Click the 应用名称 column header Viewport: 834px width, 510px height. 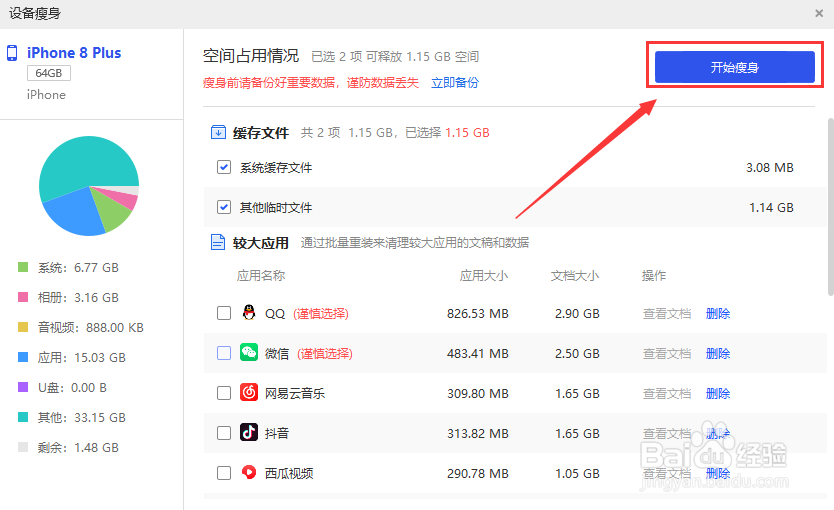click(x=261, y=275)
